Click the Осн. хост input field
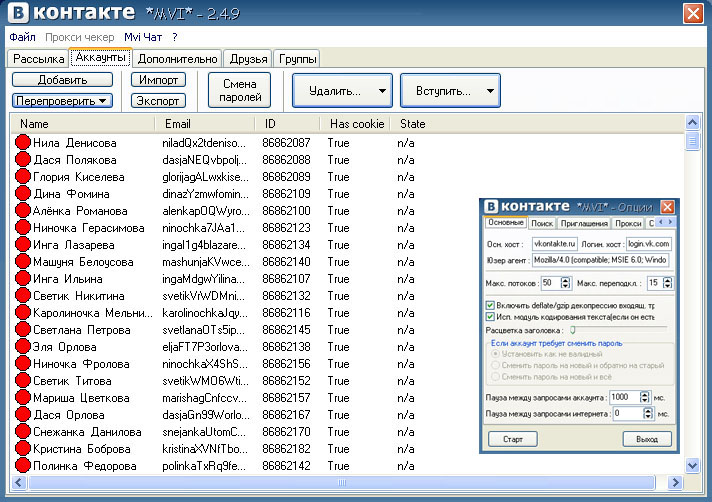This screenshot has height=502, width=712. click(554, 244)
